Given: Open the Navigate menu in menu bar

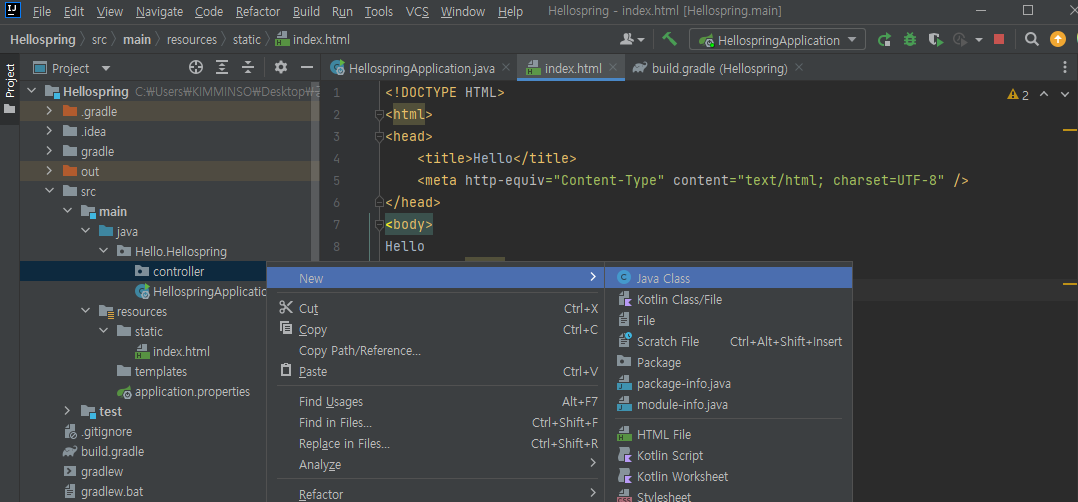Looking at the screenshot, I should (160, 12).
